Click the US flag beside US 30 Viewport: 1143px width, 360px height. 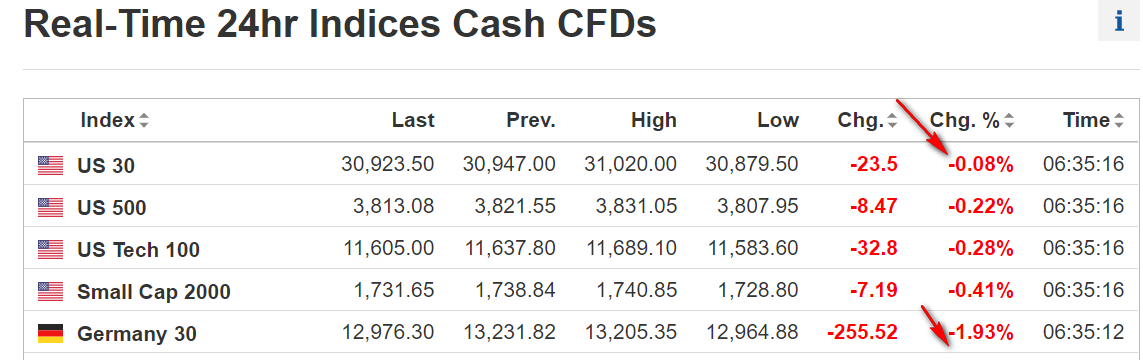point(51,165)
